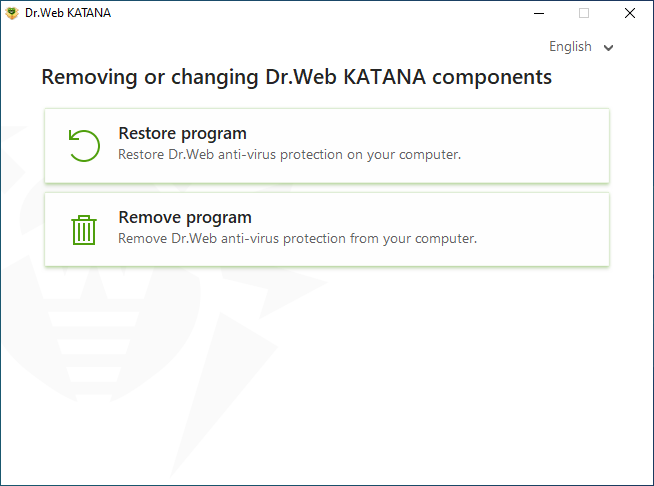Select the Restore program option
The image size is (654, 486).
(327, 146)
